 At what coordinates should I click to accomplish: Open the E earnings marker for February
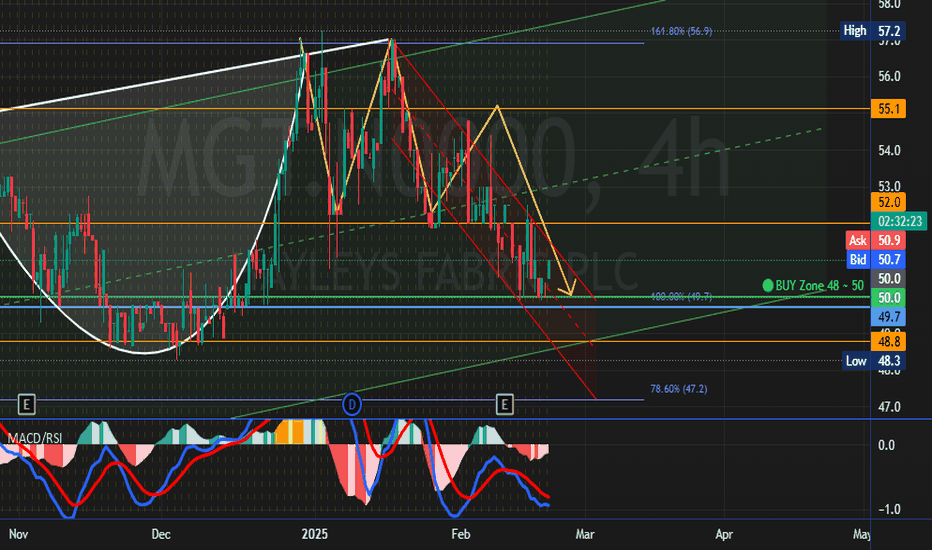pyautogui.click(x=504, y=405)
